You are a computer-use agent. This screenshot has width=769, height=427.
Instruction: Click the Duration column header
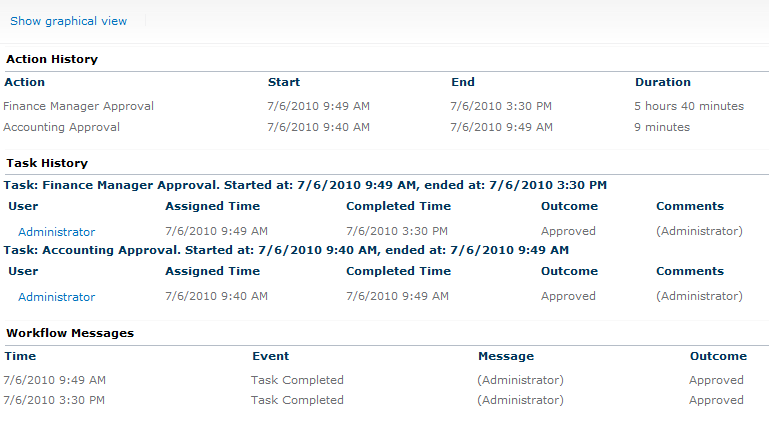coord(663,82)
